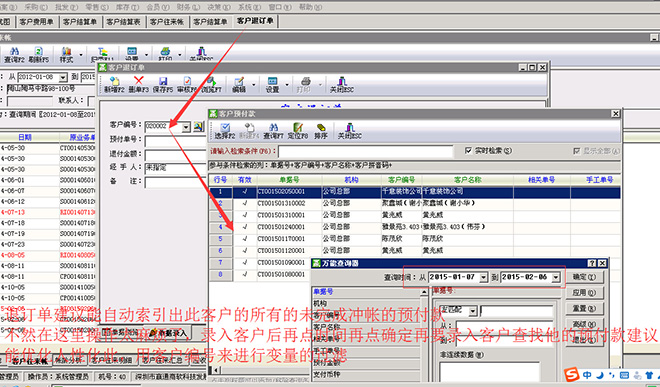
Task: Click customer lookup icon beside 客户编号 field
Action: click(199, 126)
